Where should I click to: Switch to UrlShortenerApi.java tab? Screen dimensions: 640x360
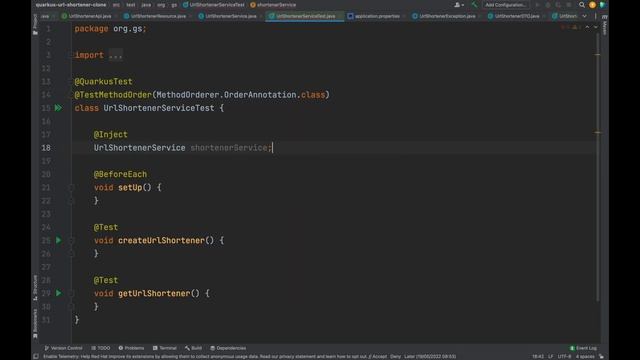87,16
